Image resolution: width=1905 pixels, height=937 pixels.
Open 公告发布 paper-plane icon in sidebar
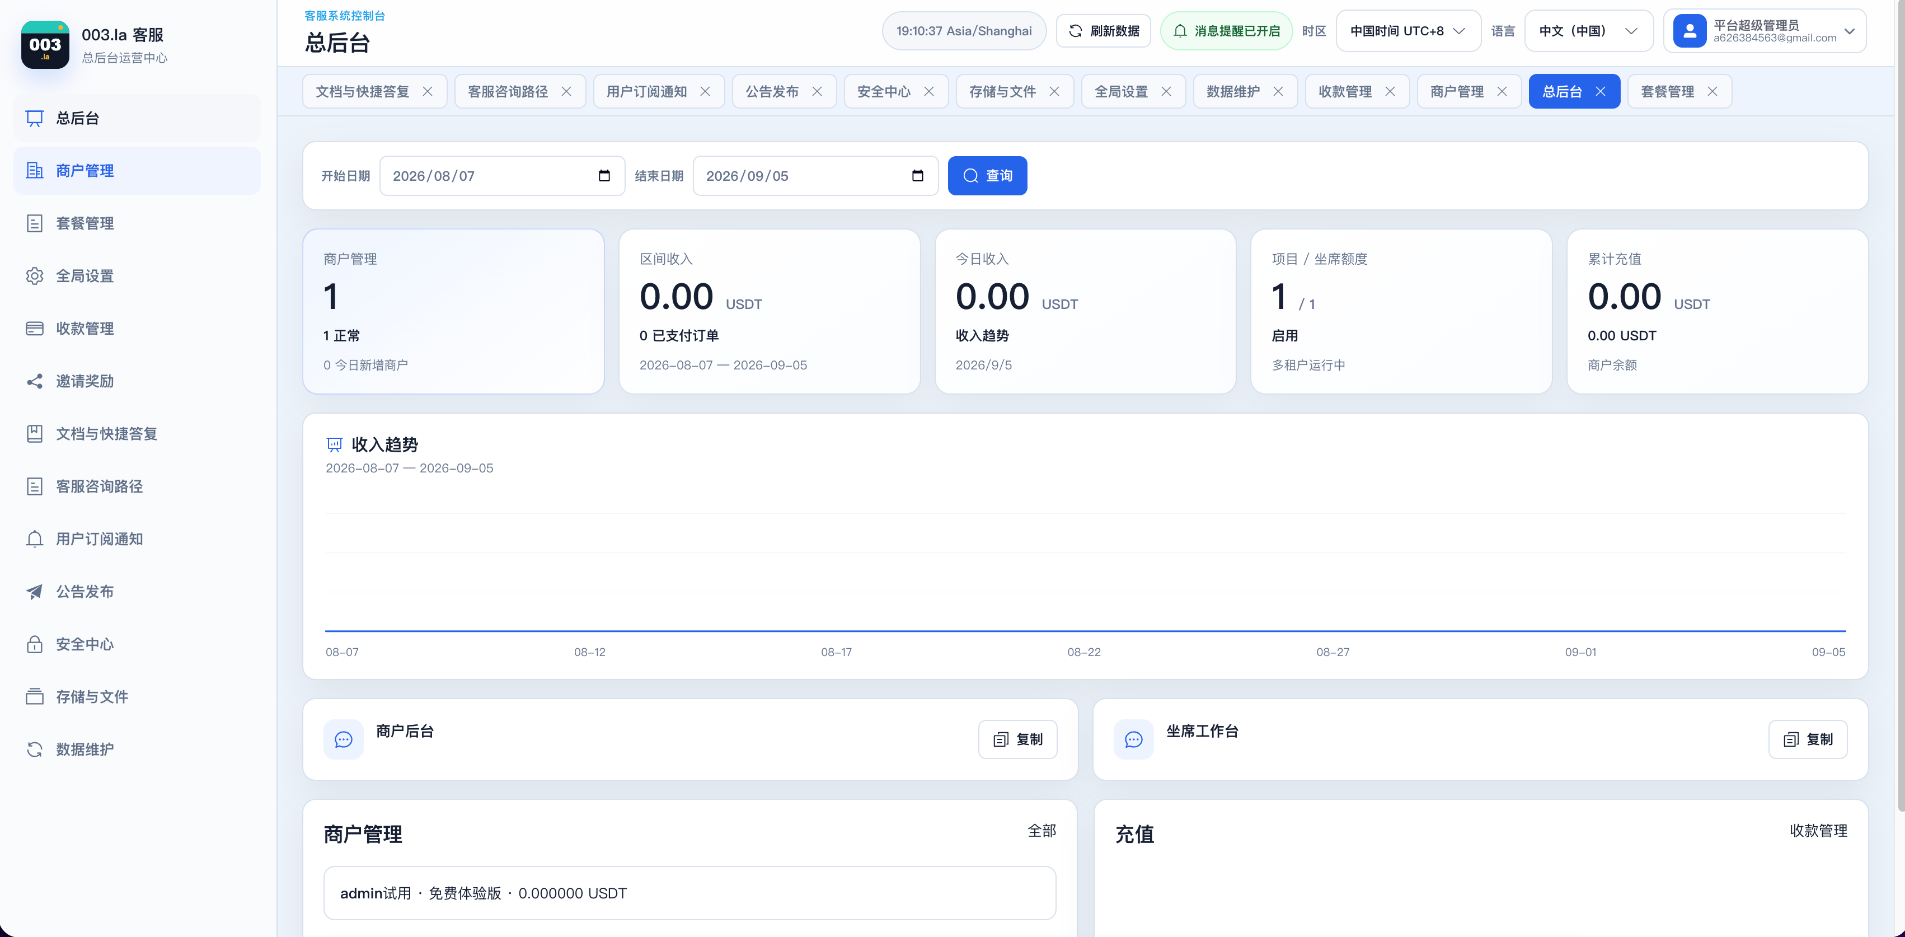pyautogui.click(x=35, y=592)
